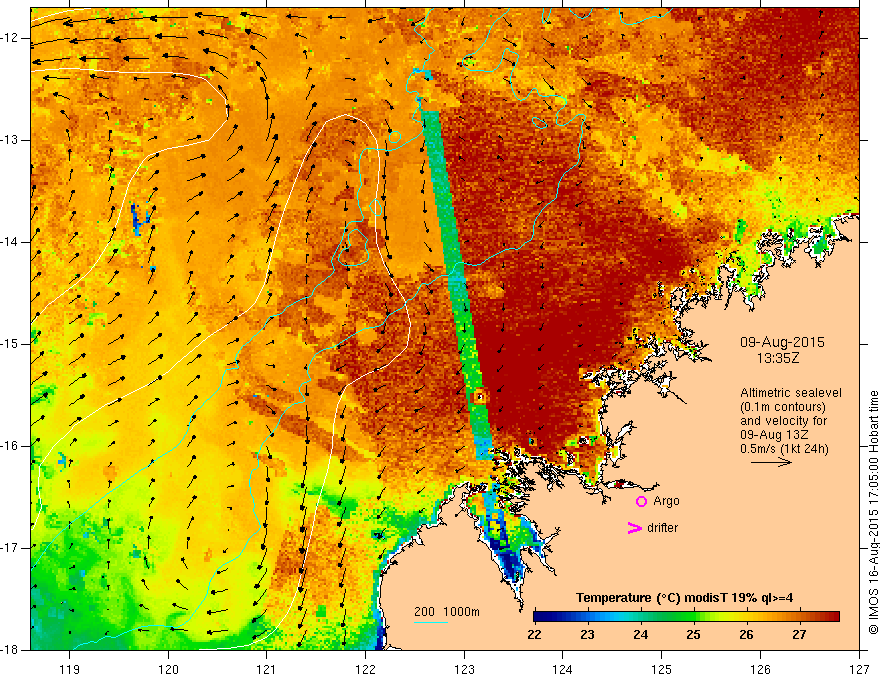Click longitude axis label '125'
The height and width of the screenshot is (680, 880).
[662, 669]
